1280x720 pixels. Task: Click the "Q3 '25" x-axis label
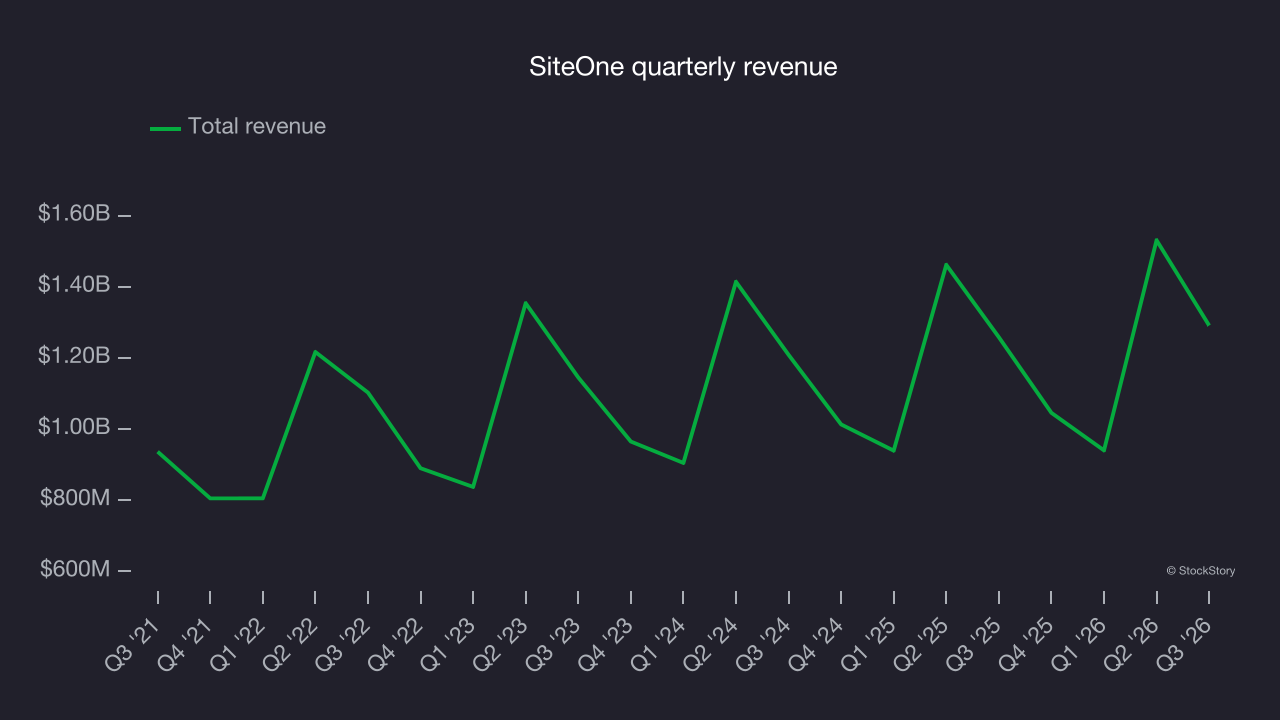973,644
